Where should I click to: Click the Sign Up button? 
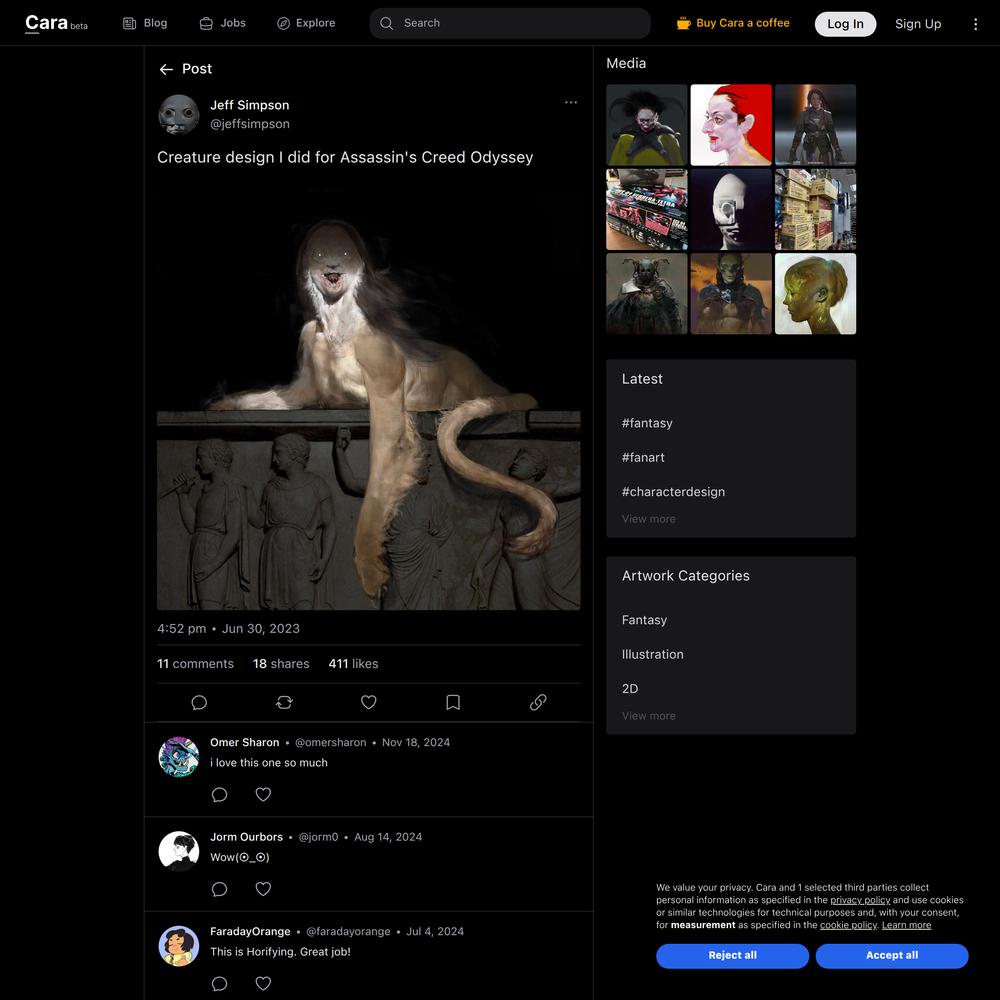click(918, 24)
